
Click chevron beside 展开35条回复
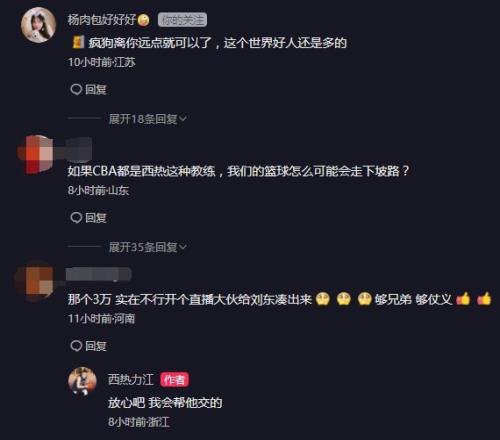(x=183, y=247)
